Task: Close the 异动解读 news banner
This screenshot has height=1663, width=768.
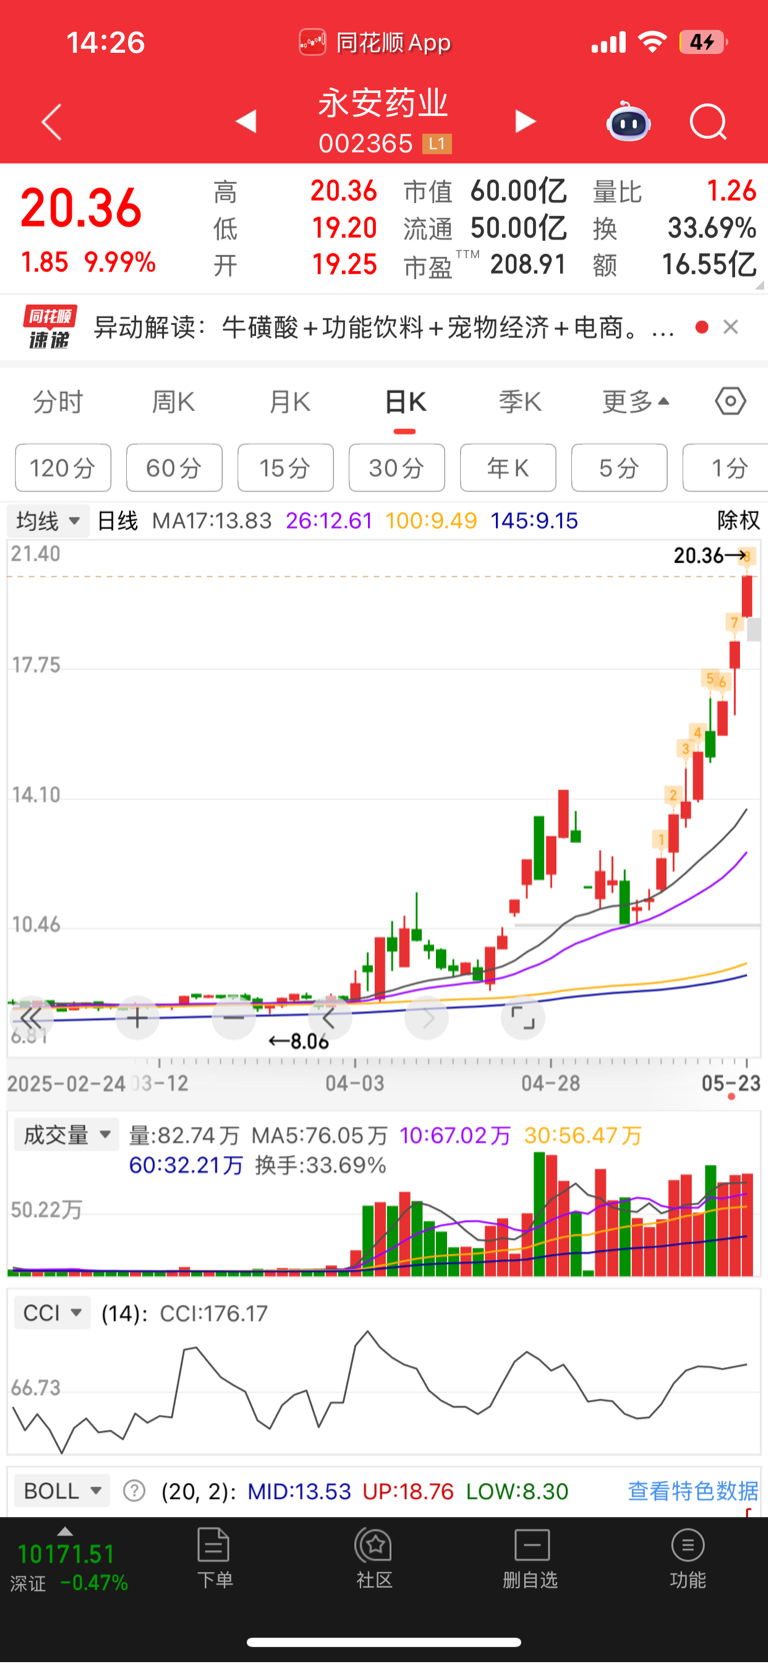Action: click(x=731, y=327)
